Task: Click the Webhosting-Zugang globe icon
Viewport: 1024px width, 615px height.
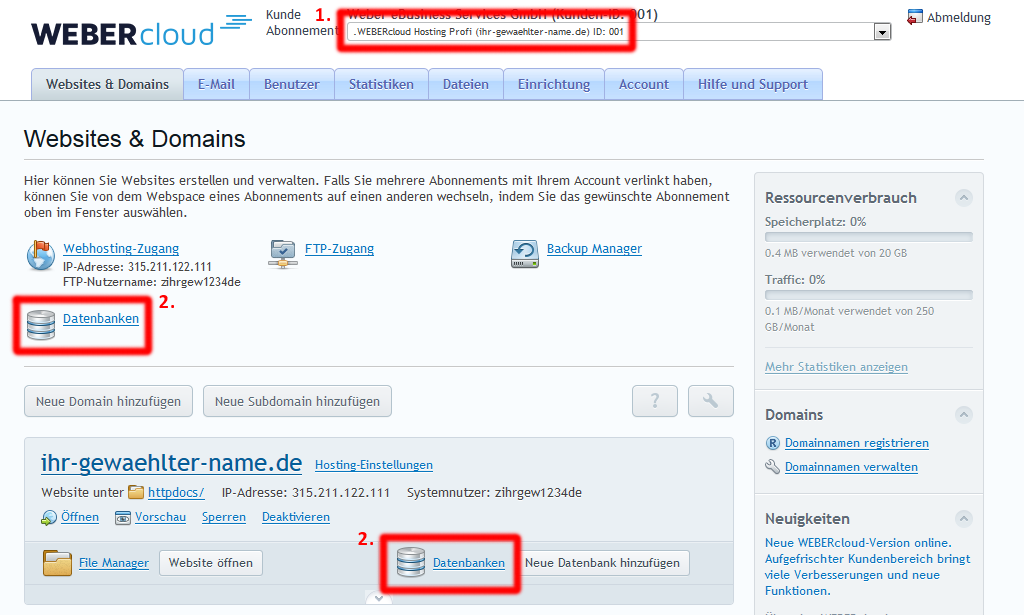Action: [40, 255]
